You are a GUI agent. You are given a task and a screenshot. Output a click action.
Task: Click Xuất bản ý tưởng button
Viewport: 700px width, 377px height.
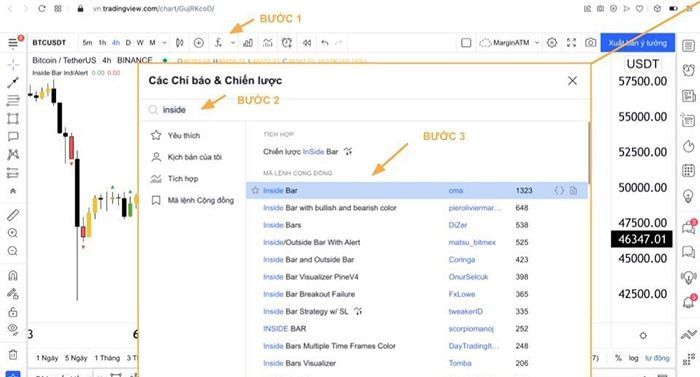638,43
